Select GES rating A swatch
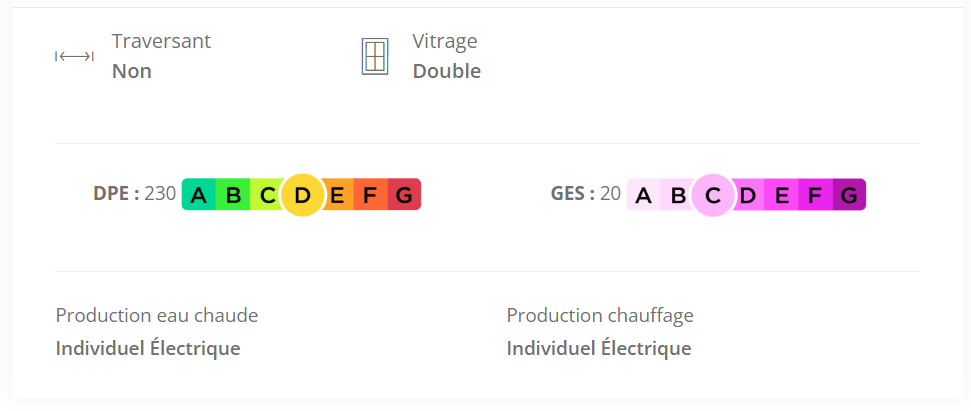This screenshot has height=411, width=971. 643,195
